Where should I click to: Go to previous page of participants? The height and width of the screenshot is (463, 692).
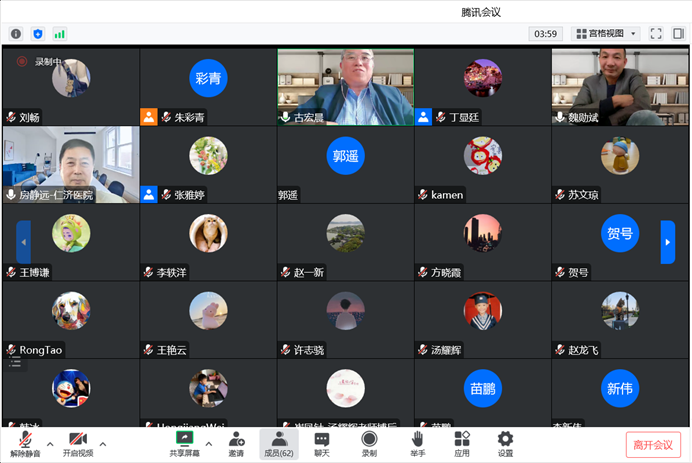(24, 242)
